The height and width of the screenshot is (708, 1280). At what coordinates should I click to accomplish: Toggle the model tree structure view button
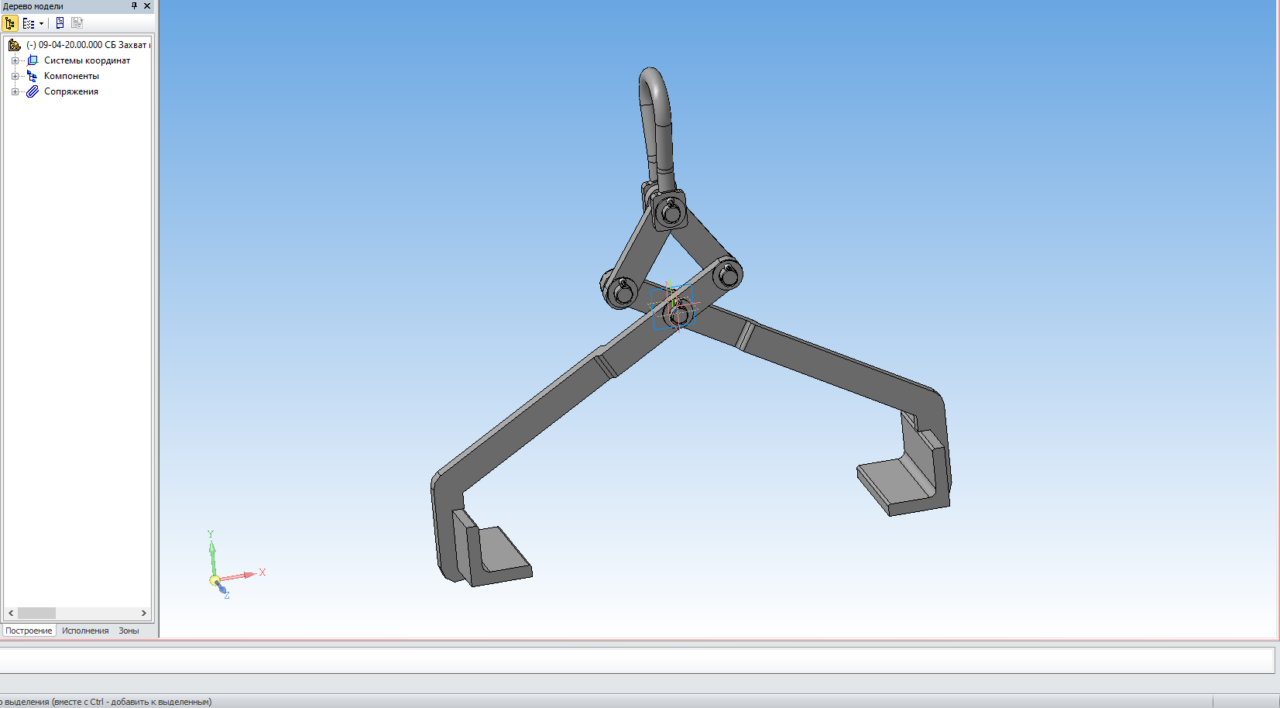9,23
